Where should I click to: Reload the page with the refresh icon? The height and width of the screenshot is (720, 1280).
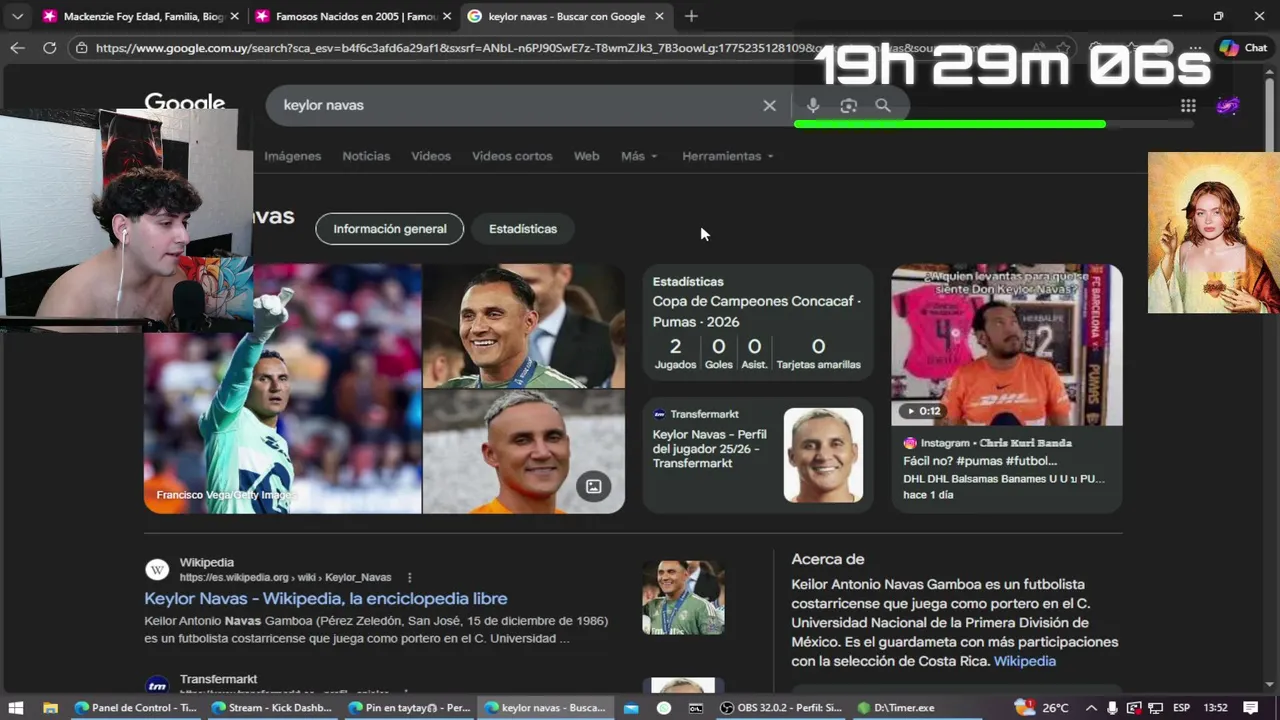[x=49, y=48]
